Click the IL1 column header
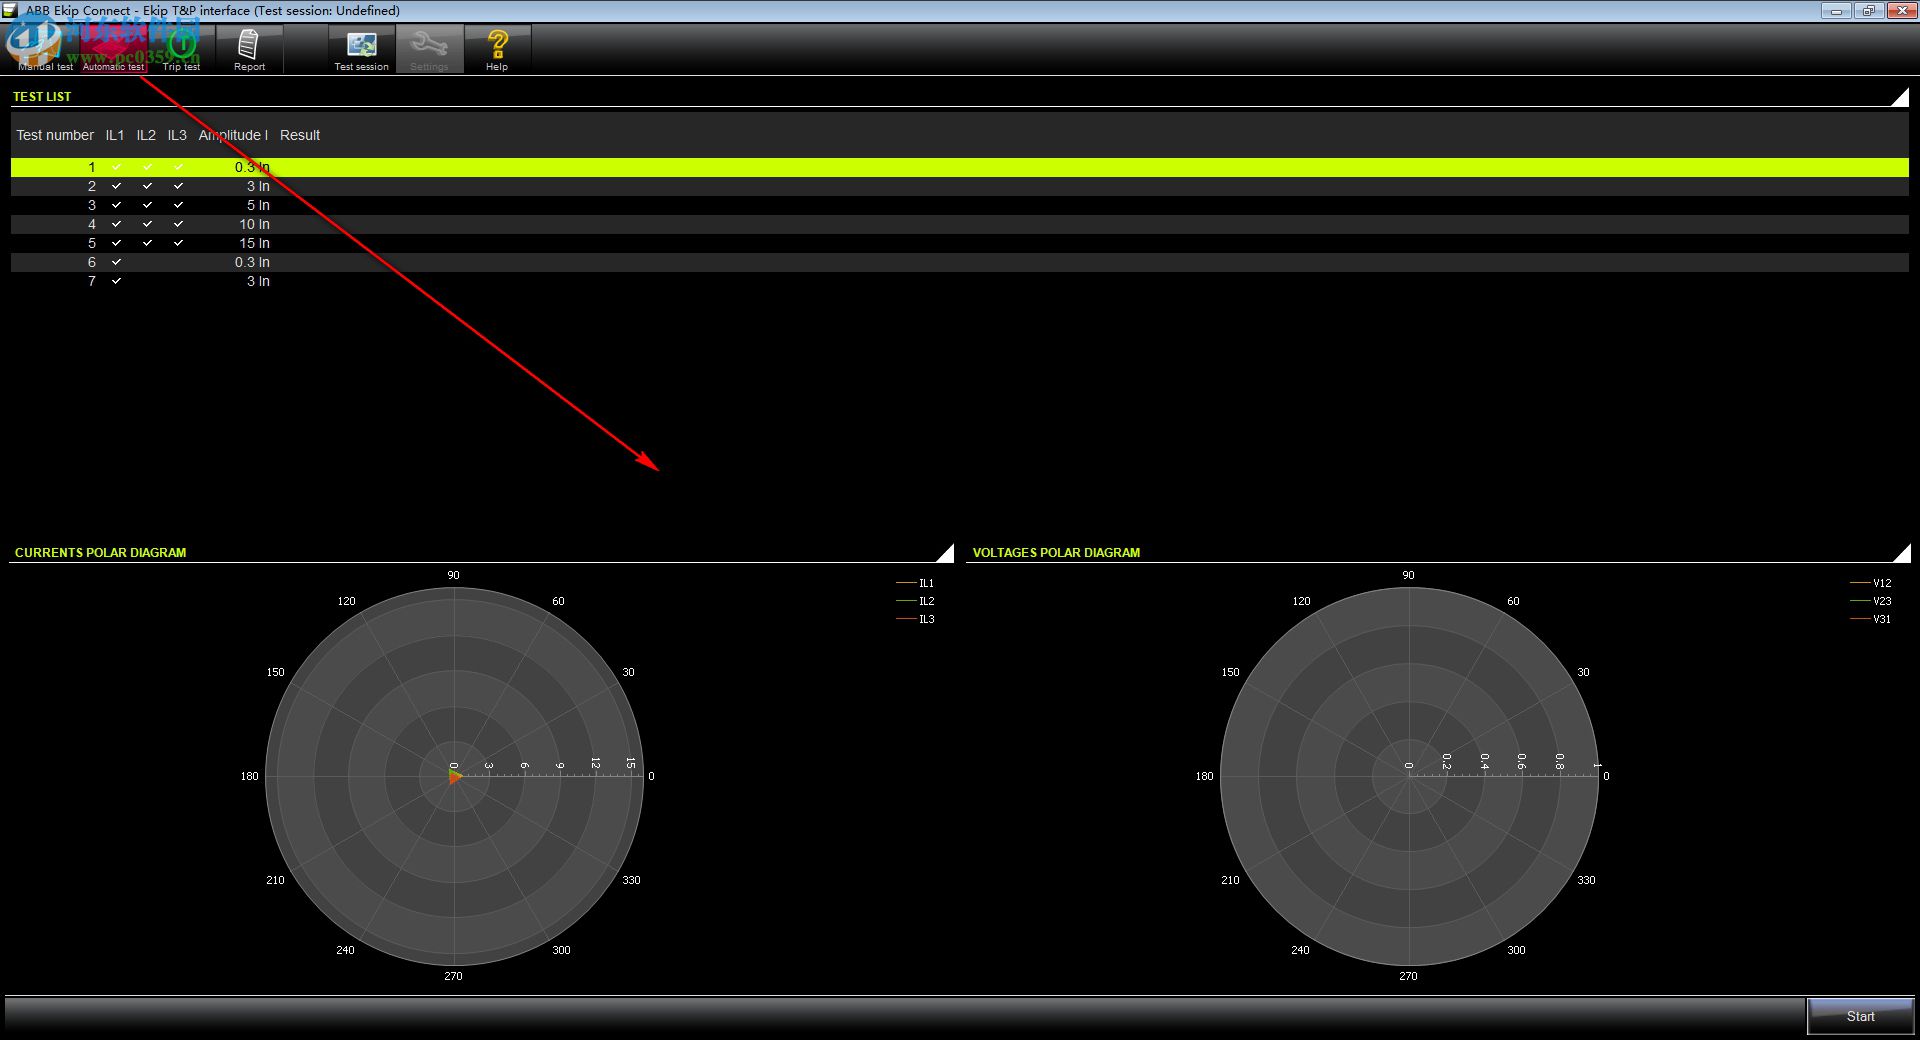 115,135
